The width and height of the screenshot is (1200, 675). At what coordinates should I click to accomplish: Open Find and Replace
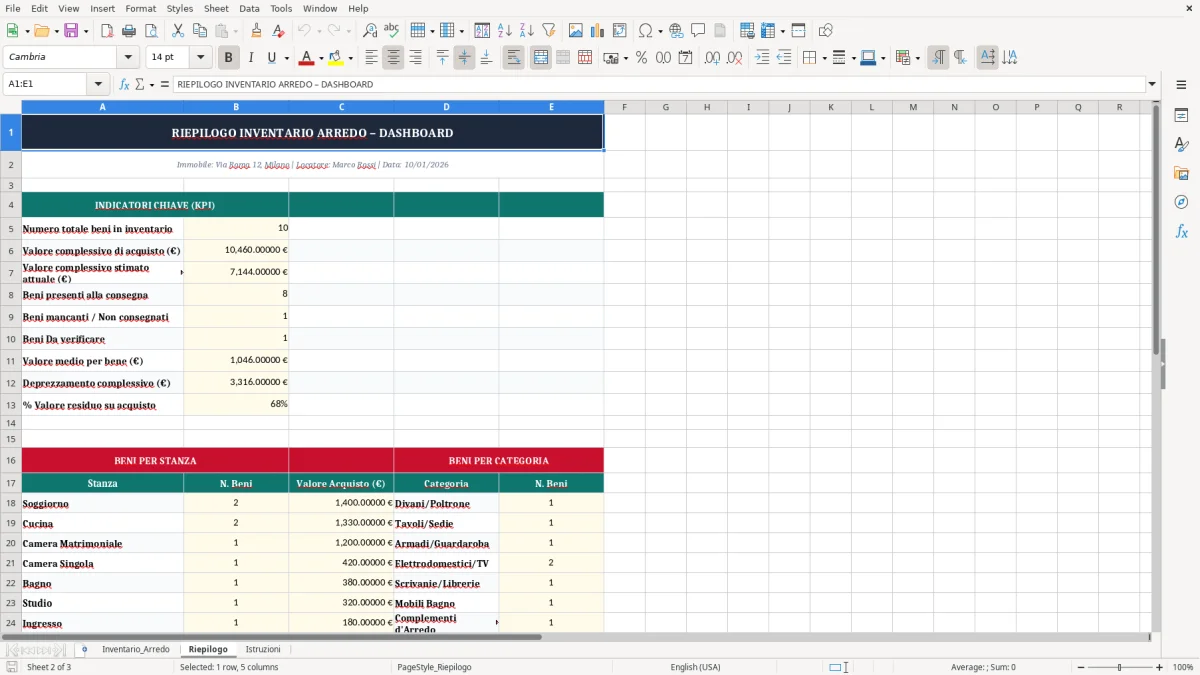click(370, 31)
